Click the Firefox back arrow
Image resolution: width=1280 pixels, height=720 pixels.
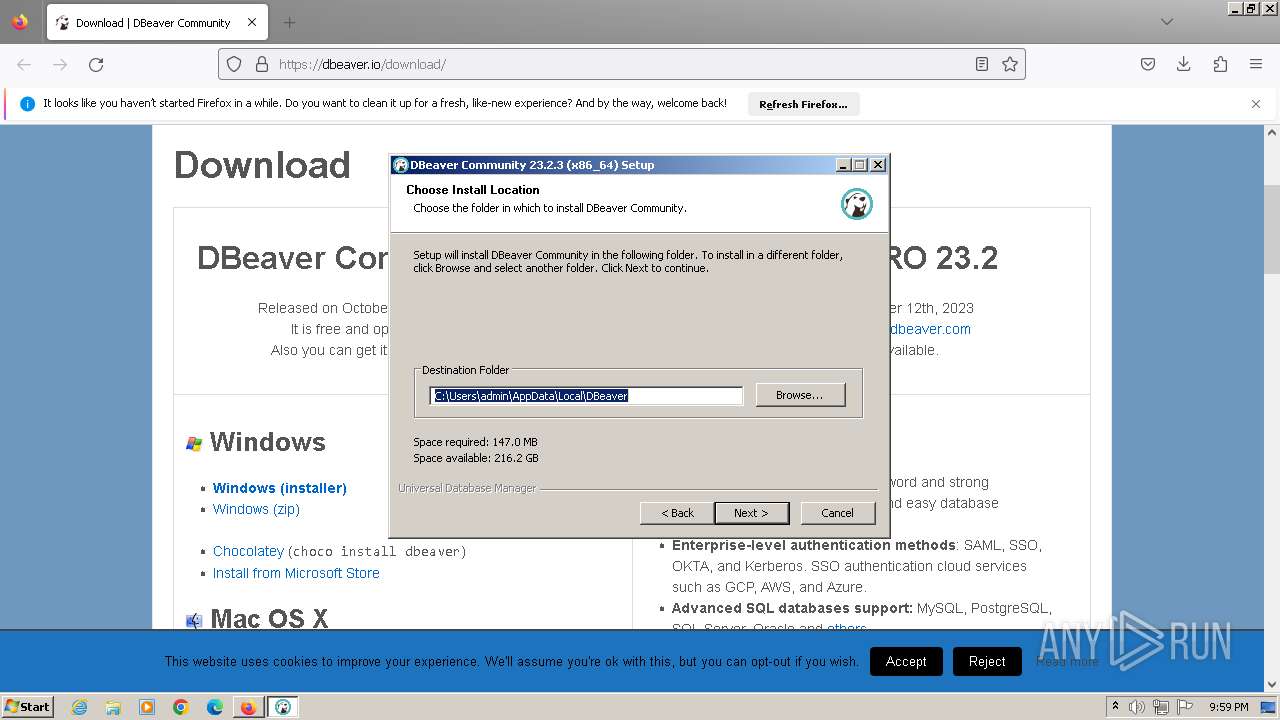[24, 64]
